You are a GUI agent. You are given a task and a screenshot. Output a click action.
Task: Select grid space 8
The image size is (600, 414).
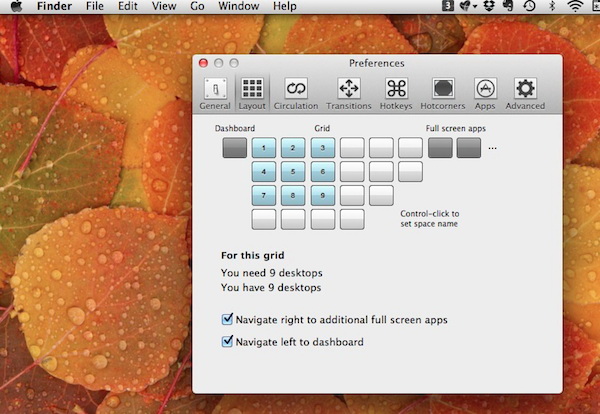tap(293, 196)
